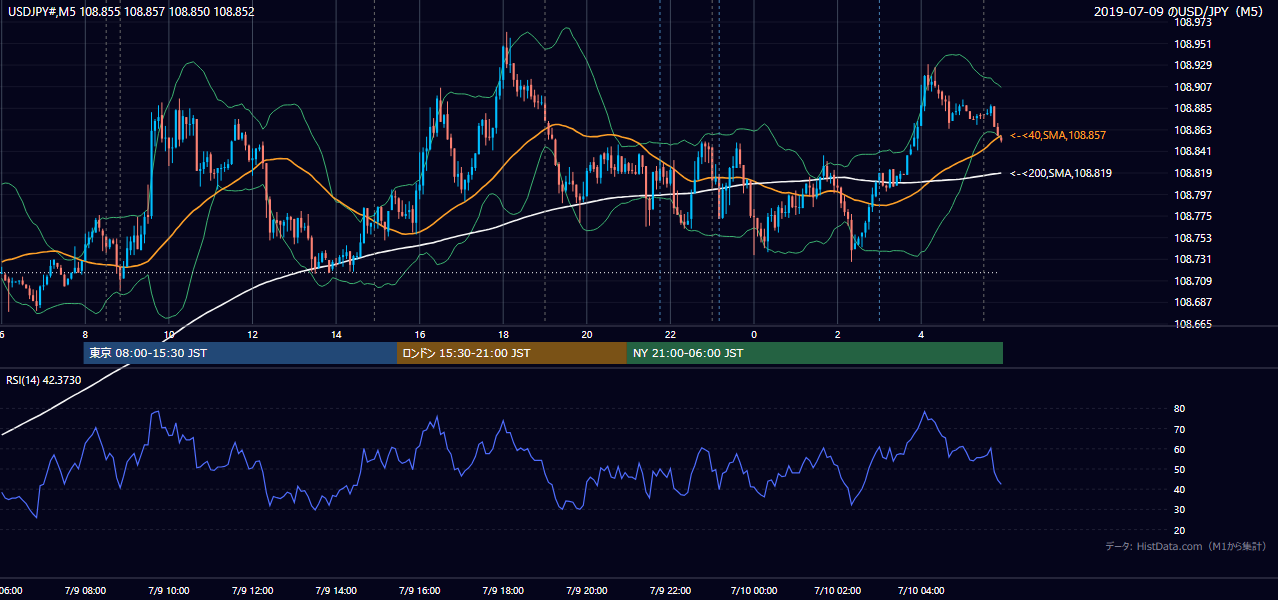Click RSI scale value 70

pos(1180,429)
